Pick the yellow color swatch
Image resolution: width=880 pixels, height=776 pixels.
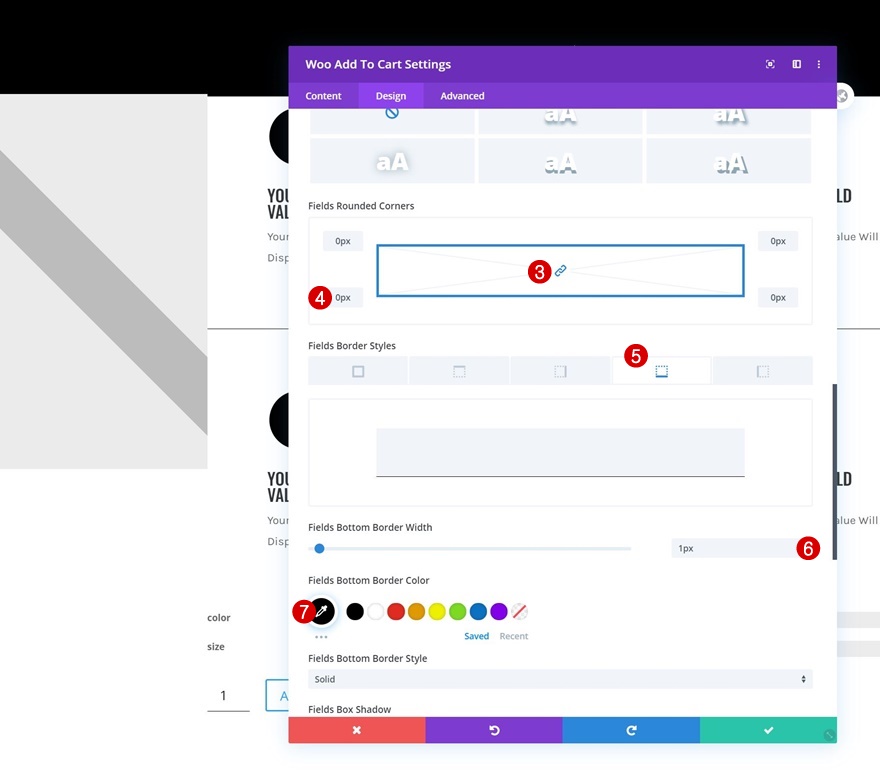click(437, 611)
